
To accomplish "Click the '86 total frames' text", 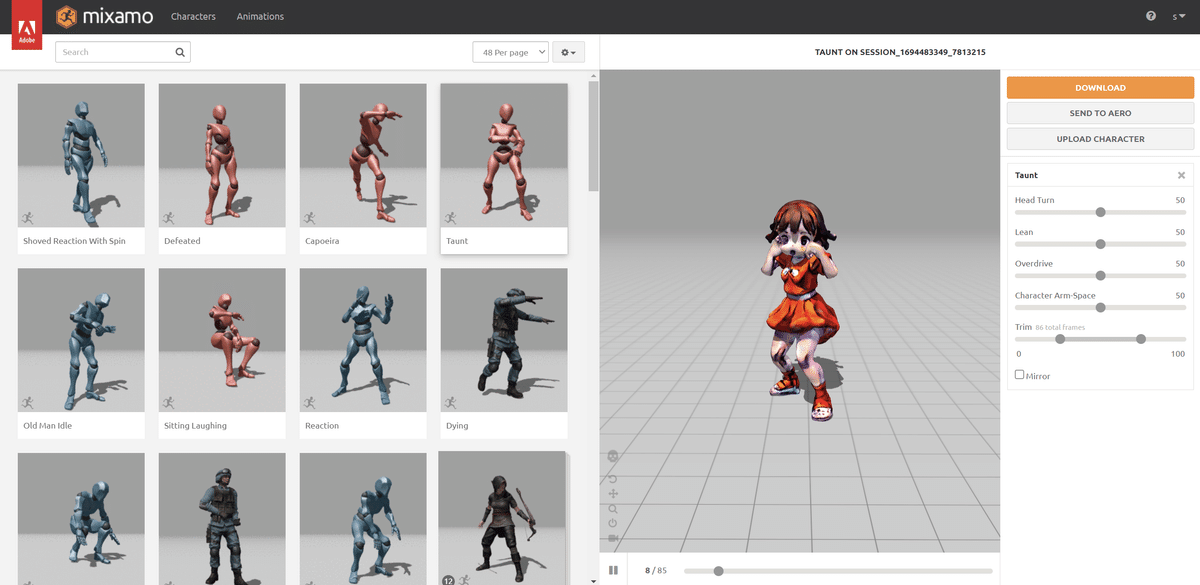I will tap(1060, 327).
